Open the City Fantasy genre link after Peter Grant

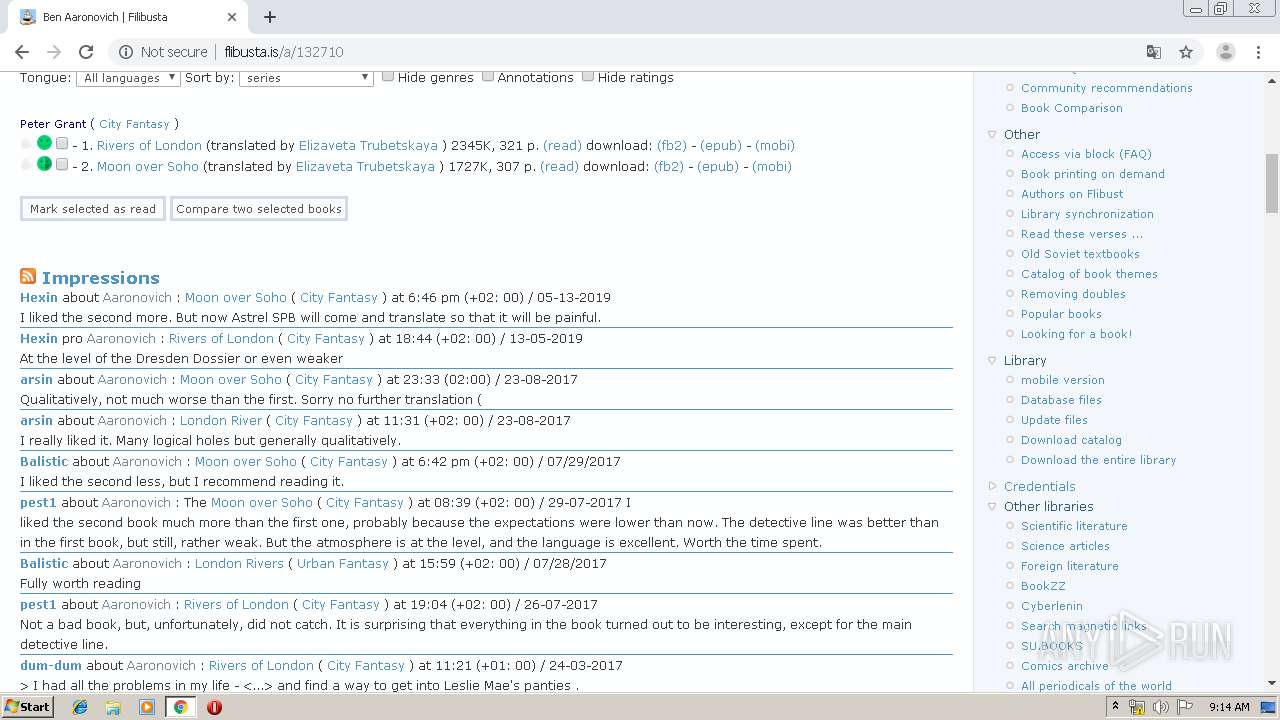(x=134, y=124)
